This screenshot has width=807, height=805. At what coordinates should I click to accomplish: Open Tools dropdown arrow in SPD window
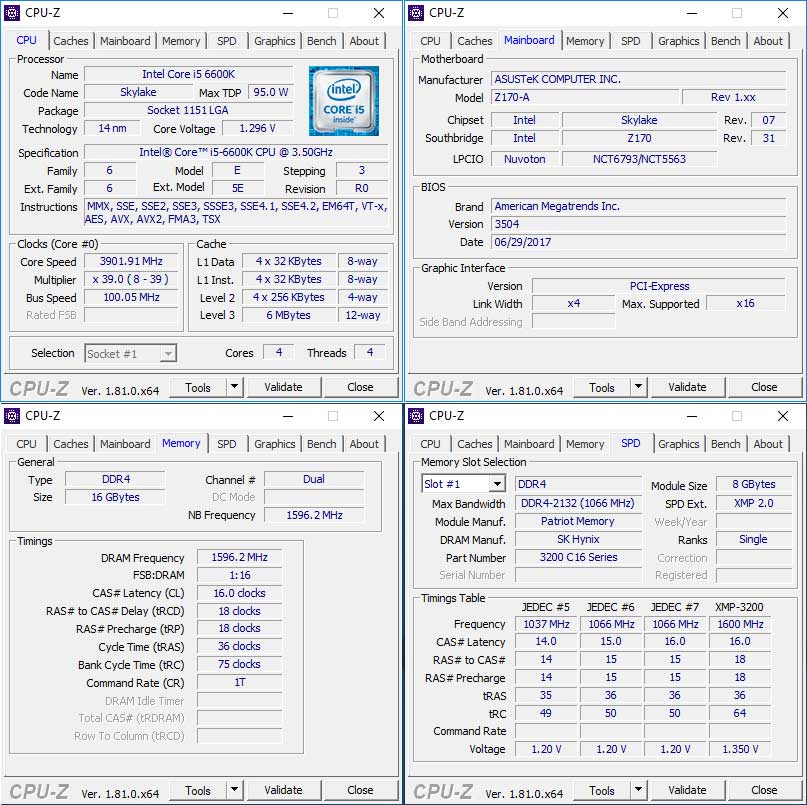coord(638,790)
